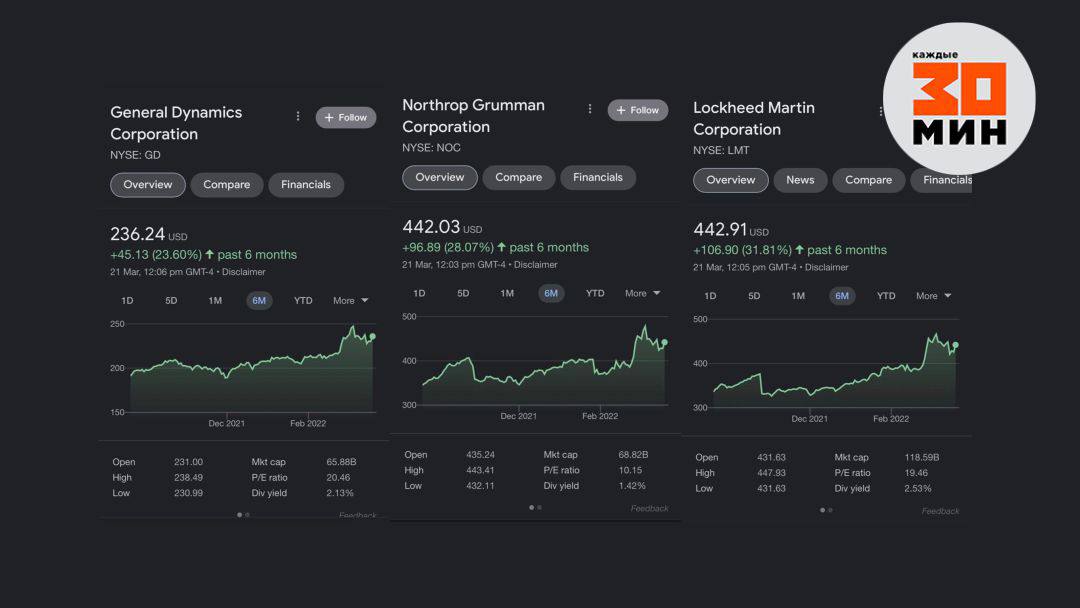Click pagination dots below Lockheed Martin stats

tap(825, 510)
